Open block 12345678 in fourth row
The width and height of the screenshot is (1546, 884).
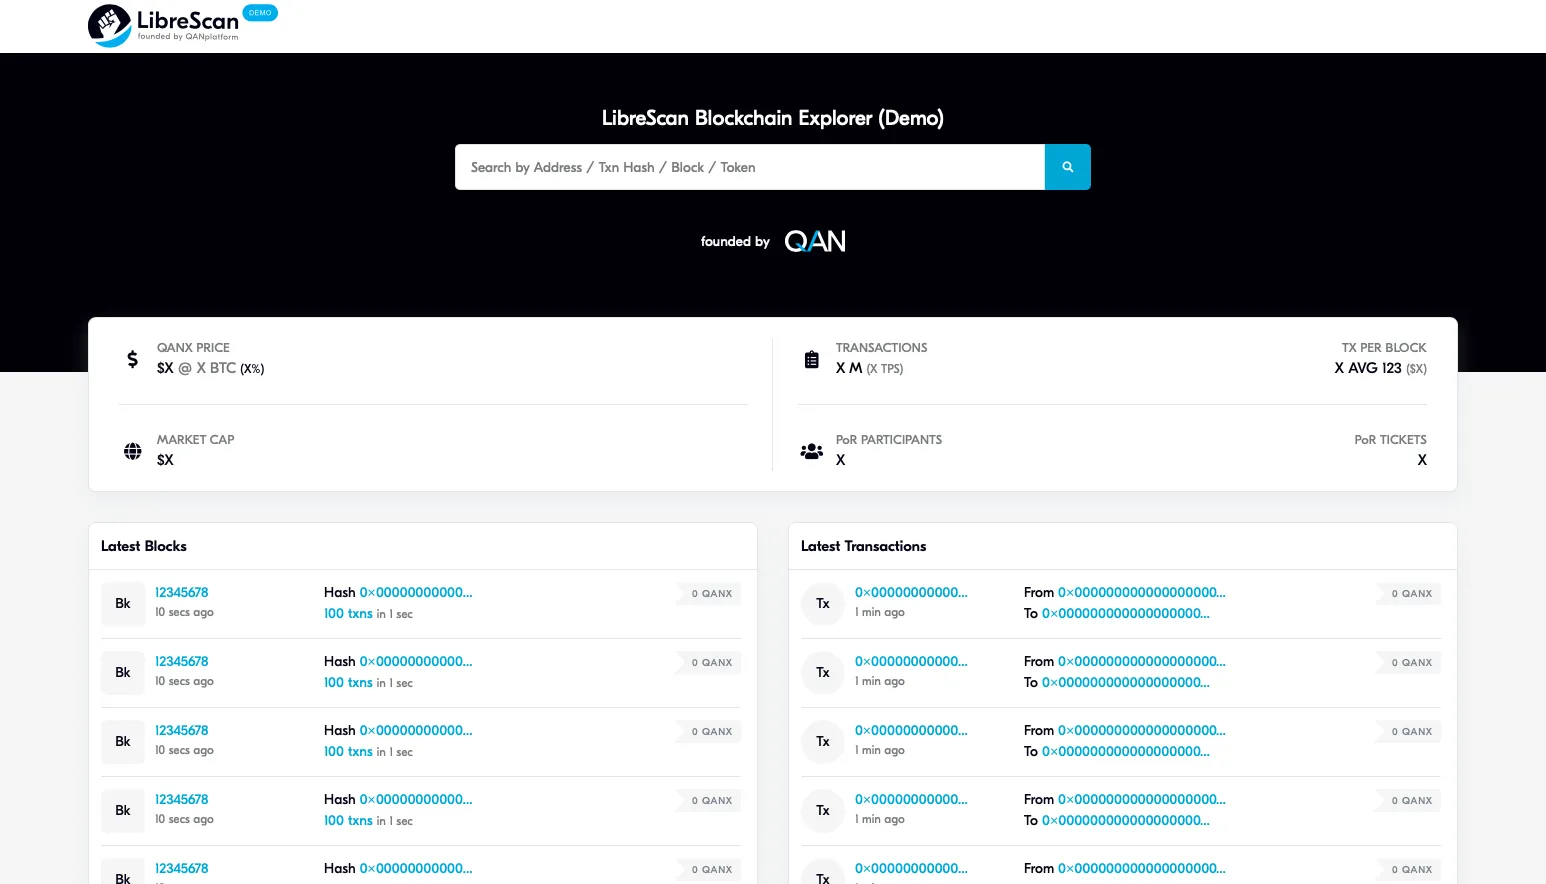pyautogui.click(x=182, y=799)
